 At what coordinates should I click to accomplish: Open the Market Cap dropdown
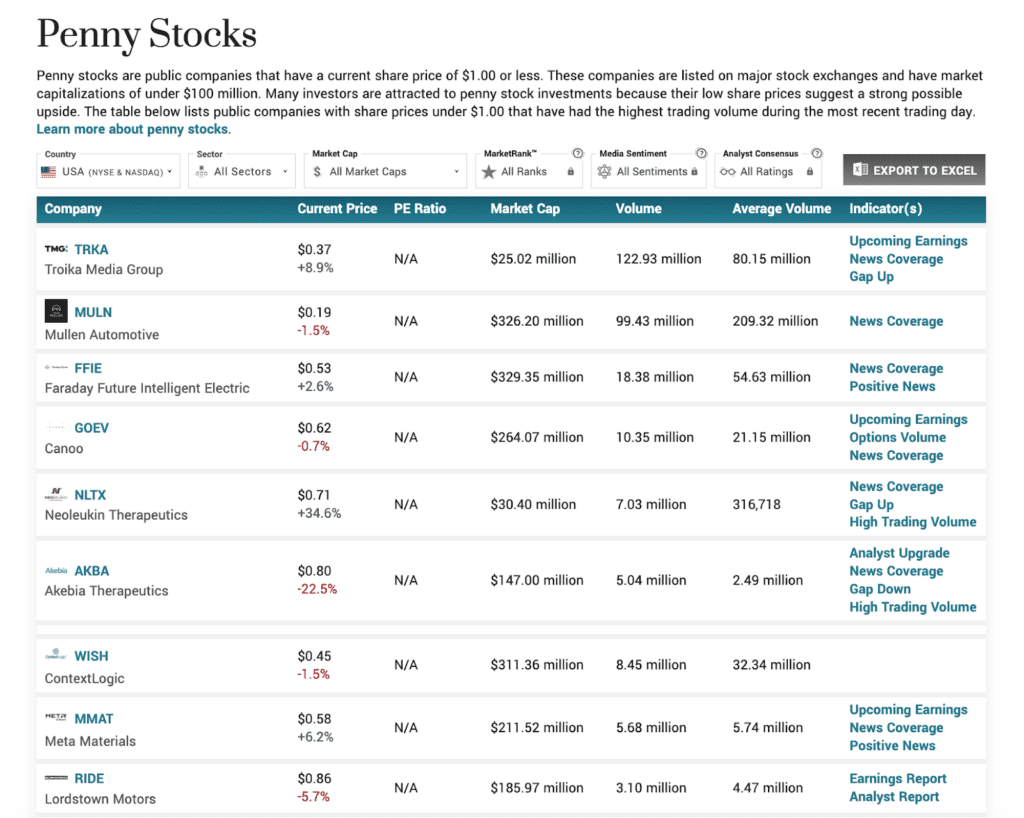click(x=385, y=171)
